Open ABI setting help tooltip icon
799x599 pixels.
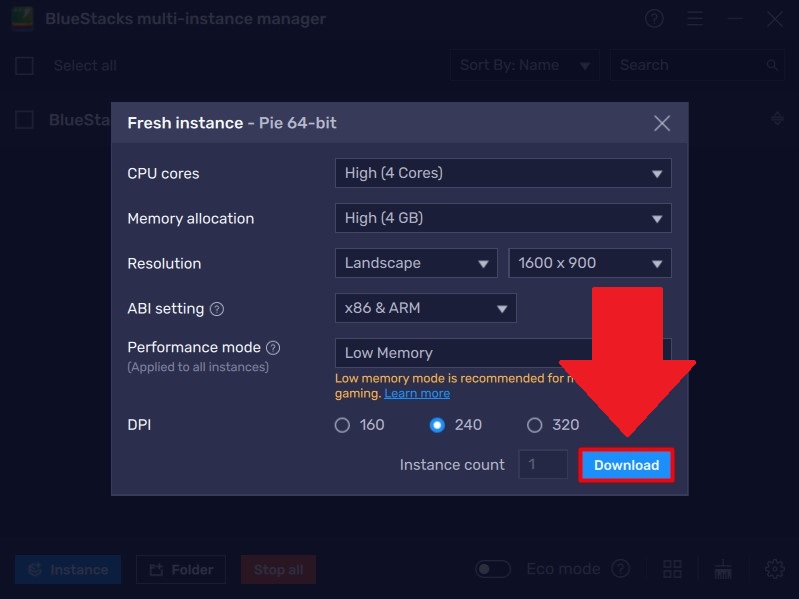pyautogui.click(x=217, y=309)
